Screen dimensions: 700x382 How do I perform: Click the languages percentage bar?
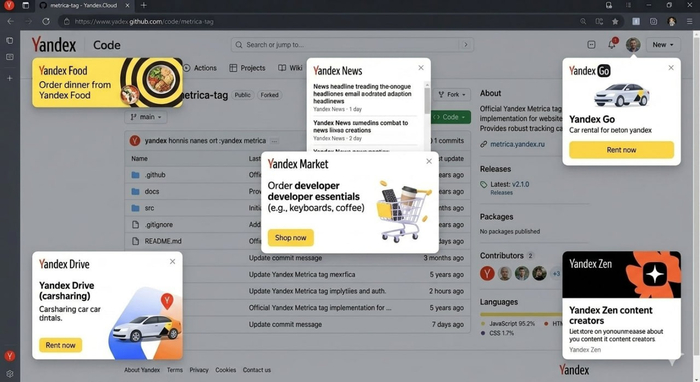pos(521,314)
